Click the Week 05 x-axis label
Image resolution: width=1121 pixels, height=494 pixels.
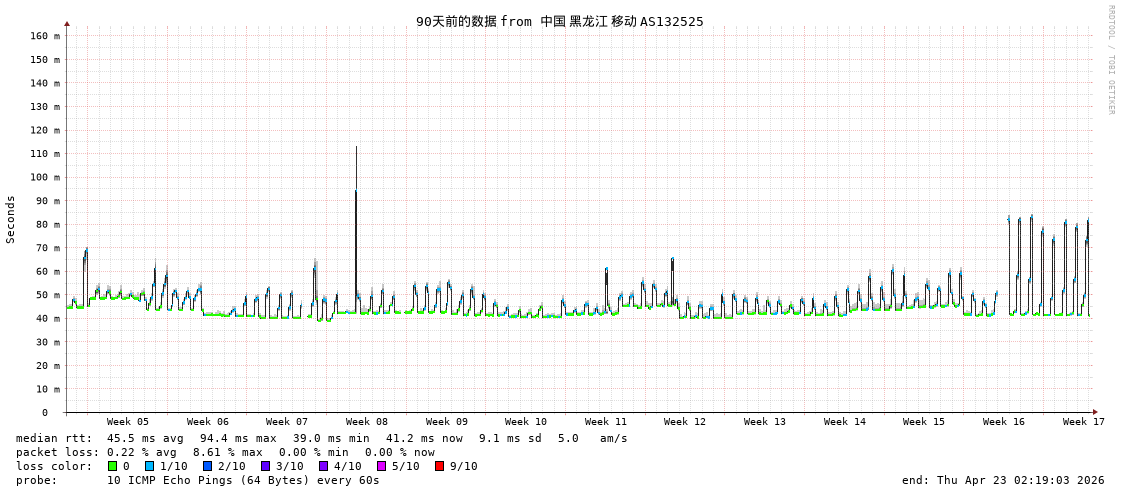point(128,422)
